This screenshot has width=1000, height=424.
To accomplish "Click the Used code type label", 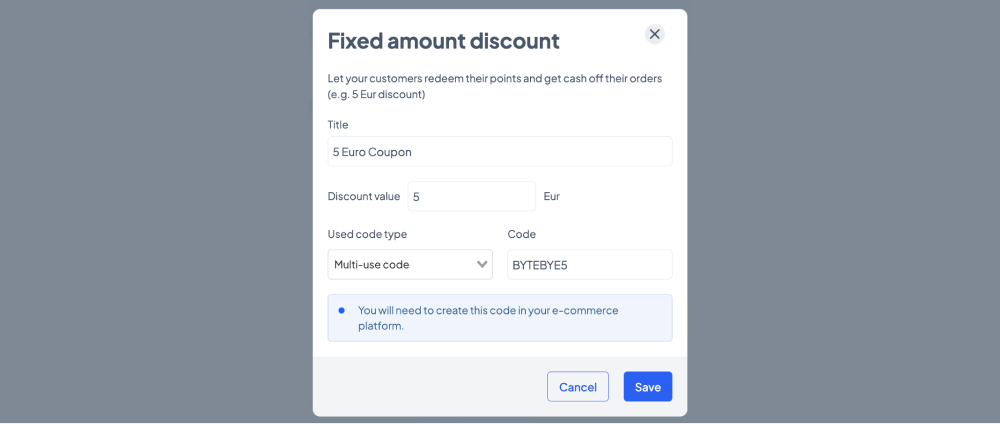I will click(x=367, y=234).
